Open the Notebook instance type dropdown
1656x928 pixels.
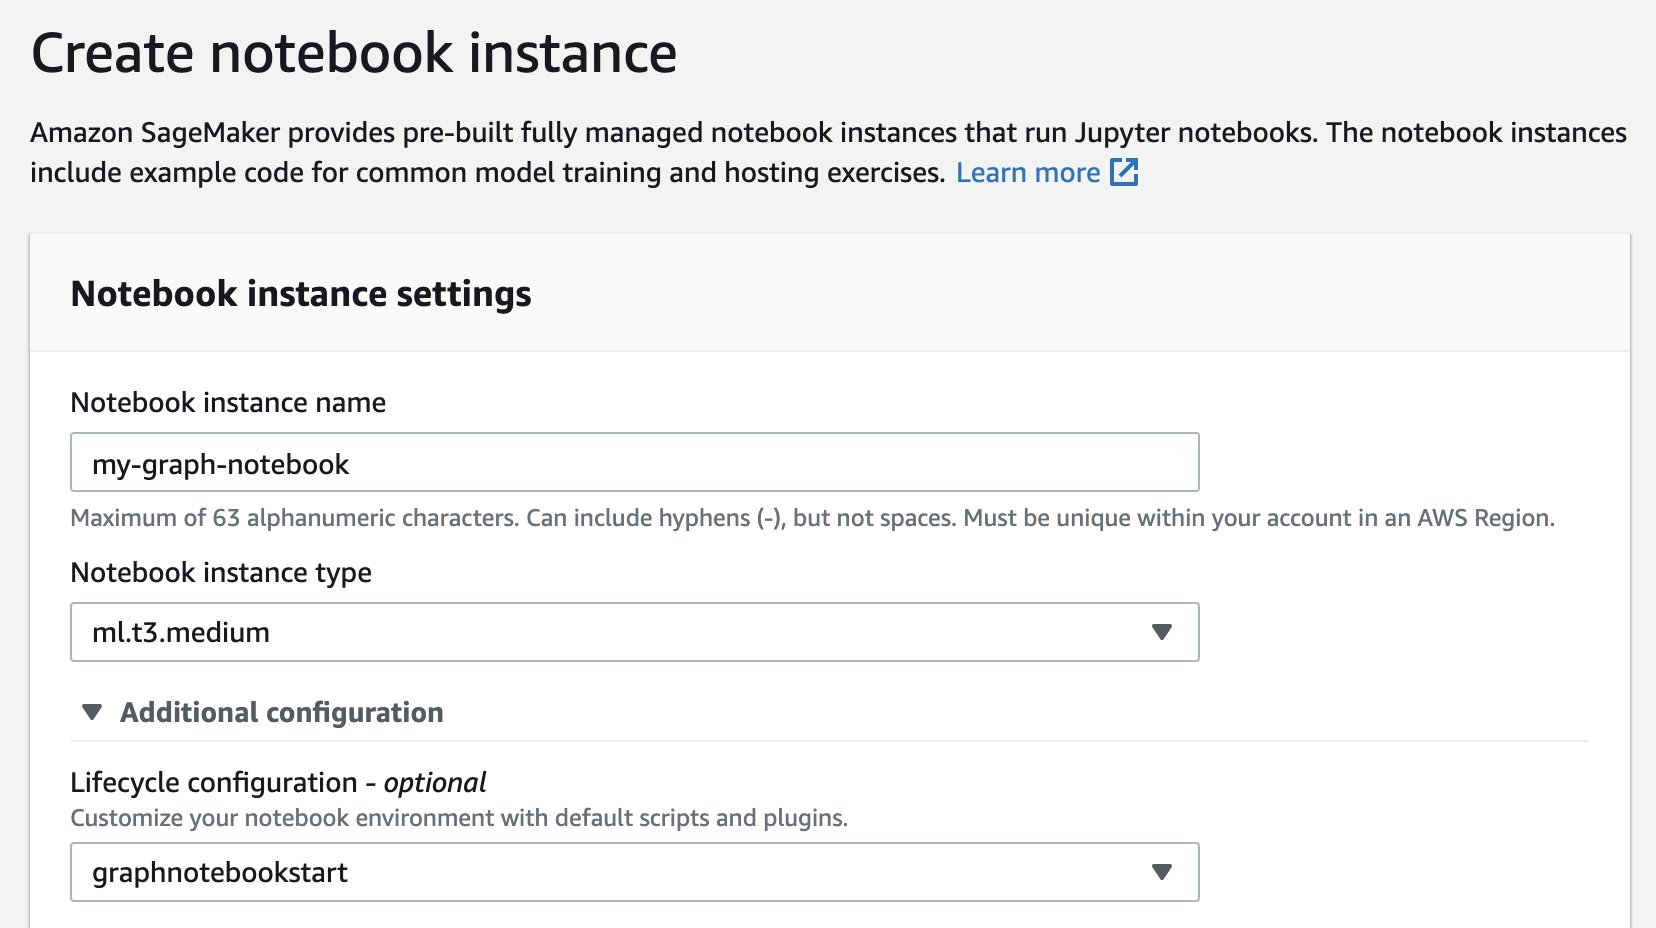coord(635,632)
